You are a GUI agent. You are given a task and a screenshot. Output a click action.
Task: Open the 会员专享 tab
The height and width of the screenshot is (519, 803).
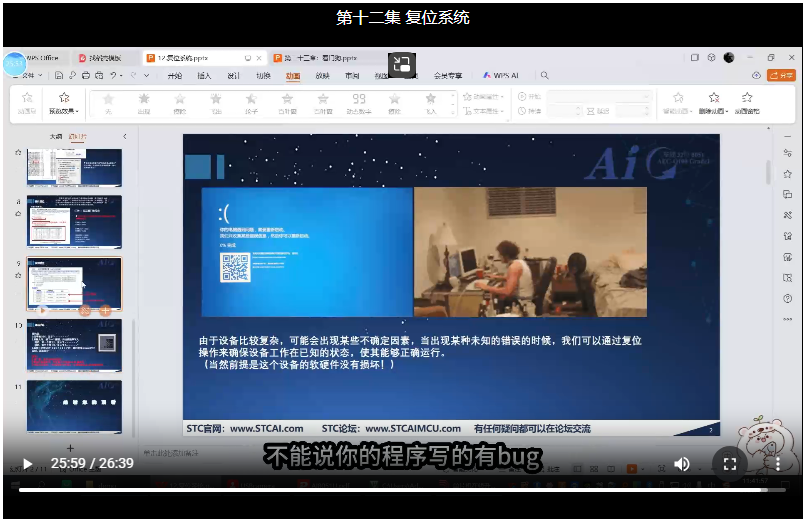tap(448, 76)
